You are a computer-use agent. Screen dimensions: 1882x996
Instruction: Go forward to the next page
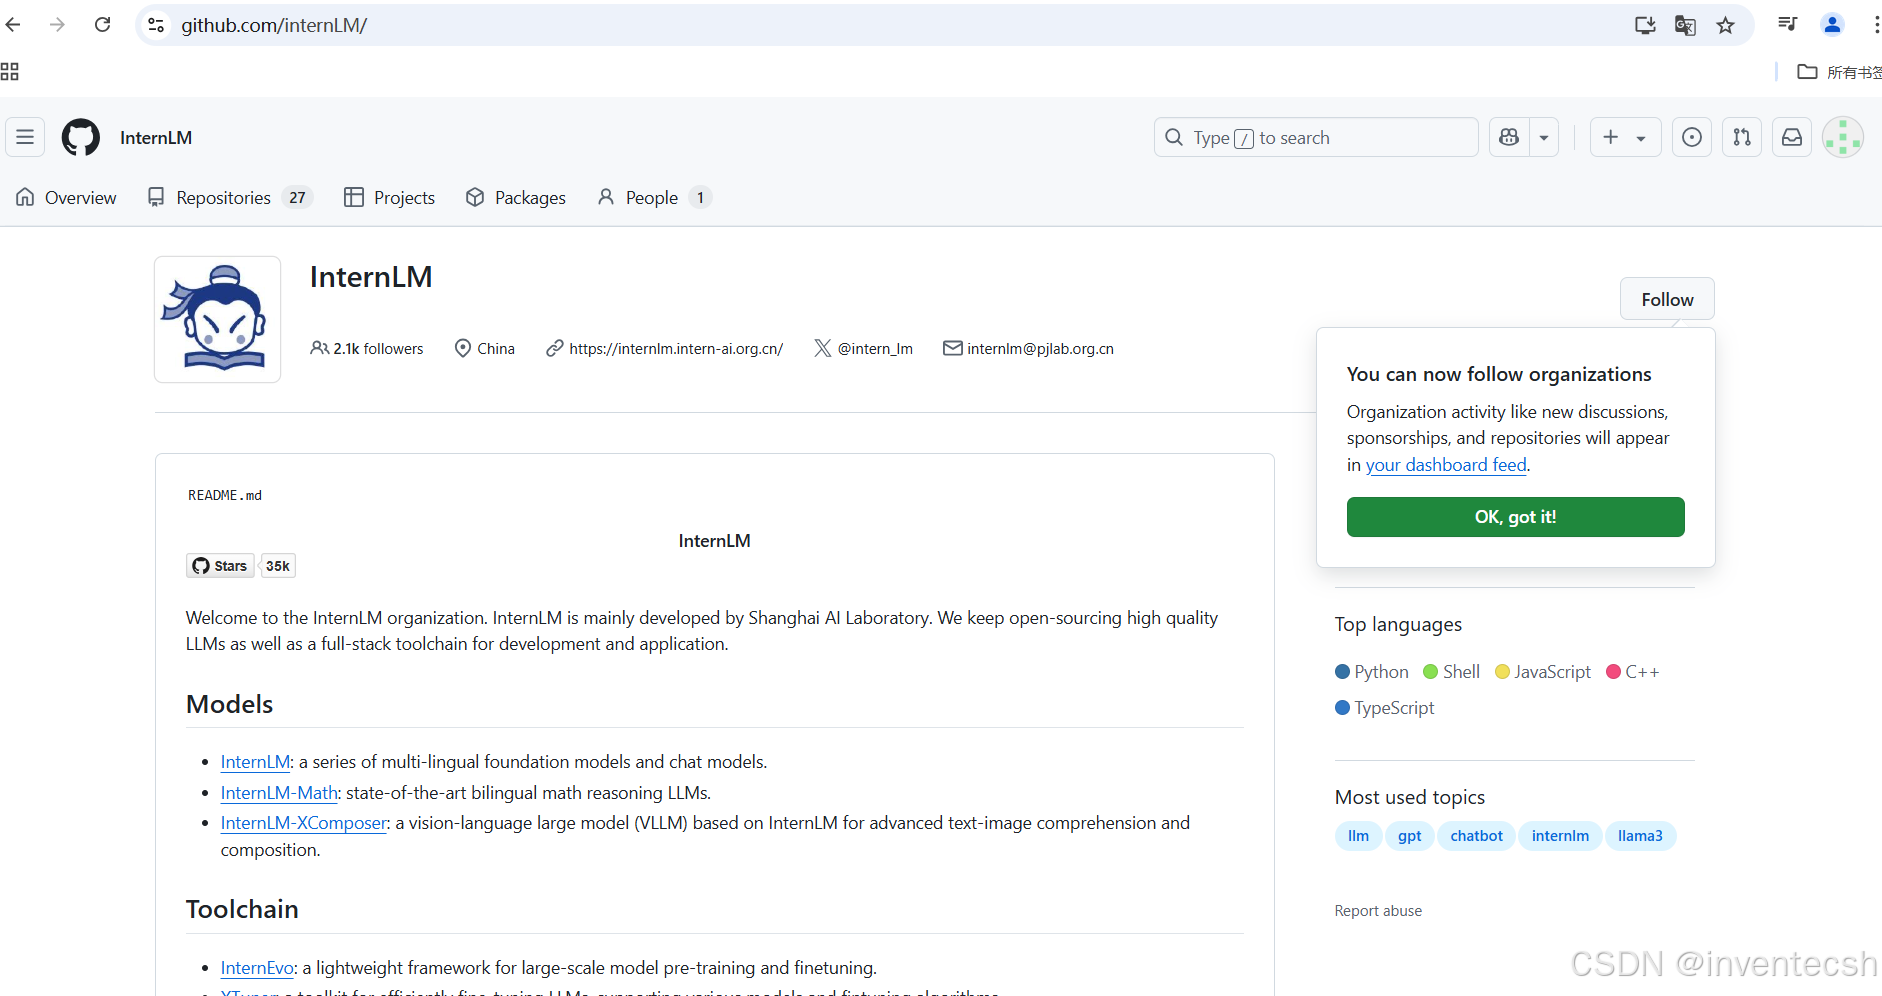(x=57, y=25)
